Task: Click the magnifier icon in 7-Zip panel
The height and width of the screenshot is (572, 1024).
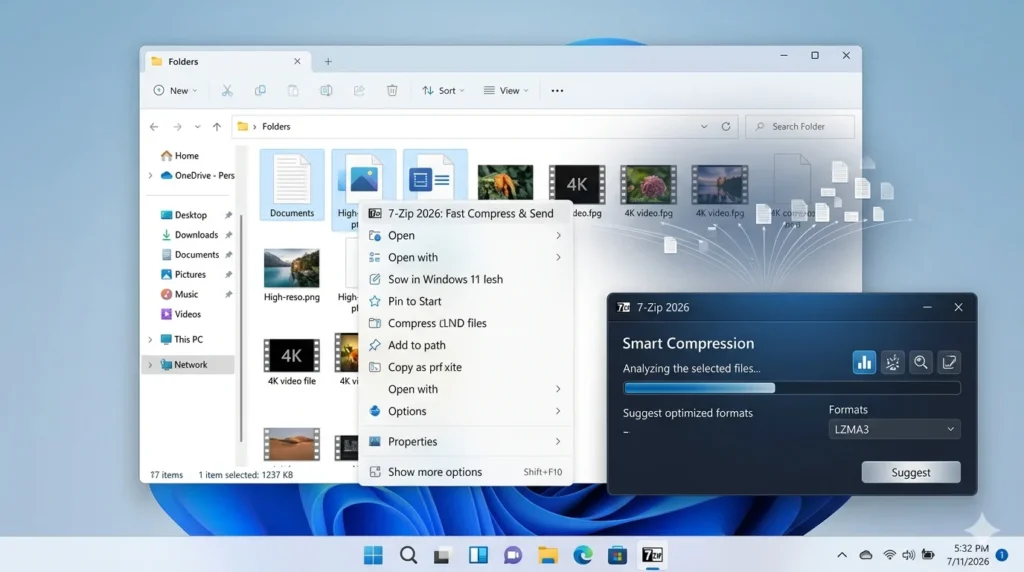Action: tap(921, 362)
